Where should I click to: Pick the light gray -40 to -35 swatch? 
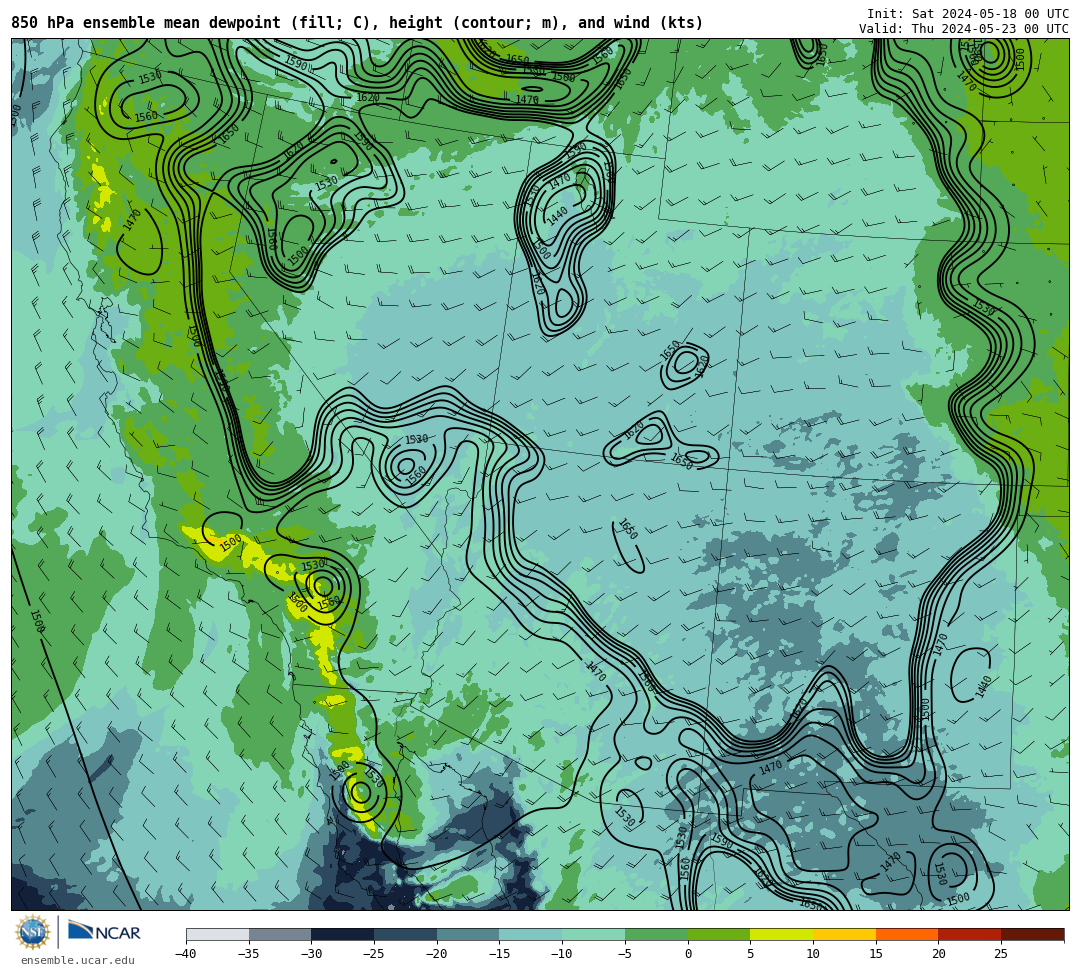pos(218,934)
